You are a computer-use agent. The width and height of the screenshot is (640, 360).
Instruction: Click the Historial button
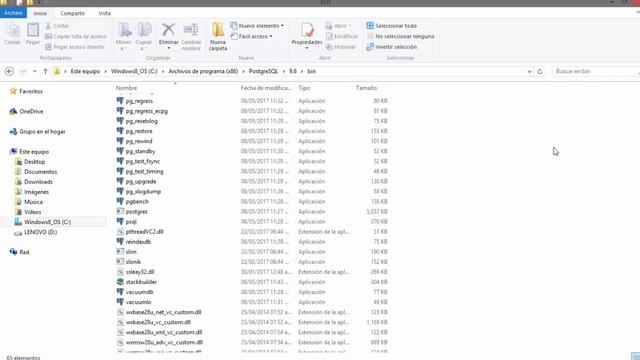pyautogui.click(x=340, y=47)
